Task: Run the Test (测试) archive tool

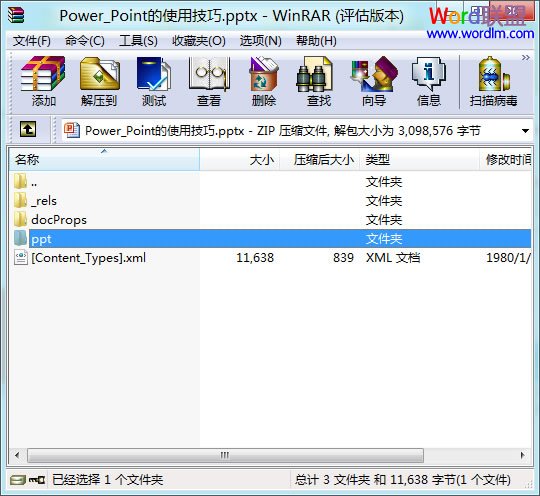Action: tap(154, 82)
